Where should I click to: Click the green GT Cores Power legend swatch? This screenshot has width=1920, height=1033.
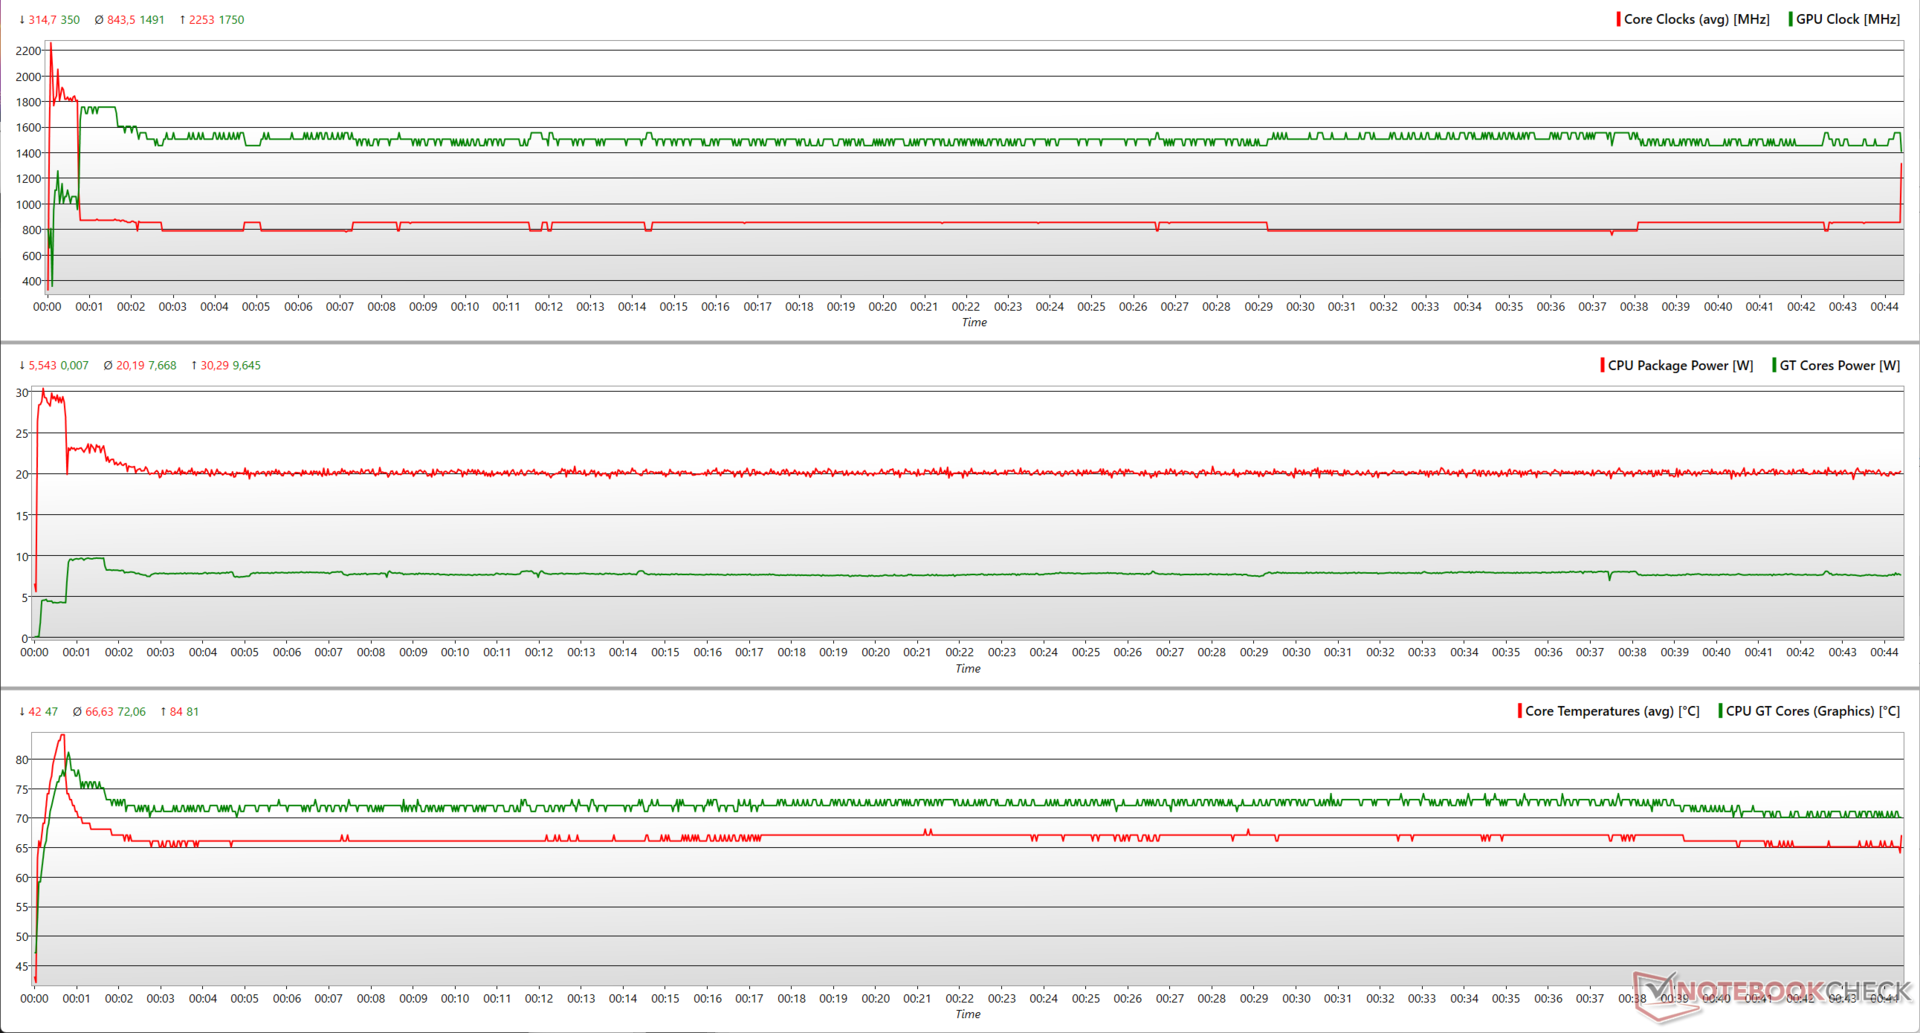(1774, 365)
